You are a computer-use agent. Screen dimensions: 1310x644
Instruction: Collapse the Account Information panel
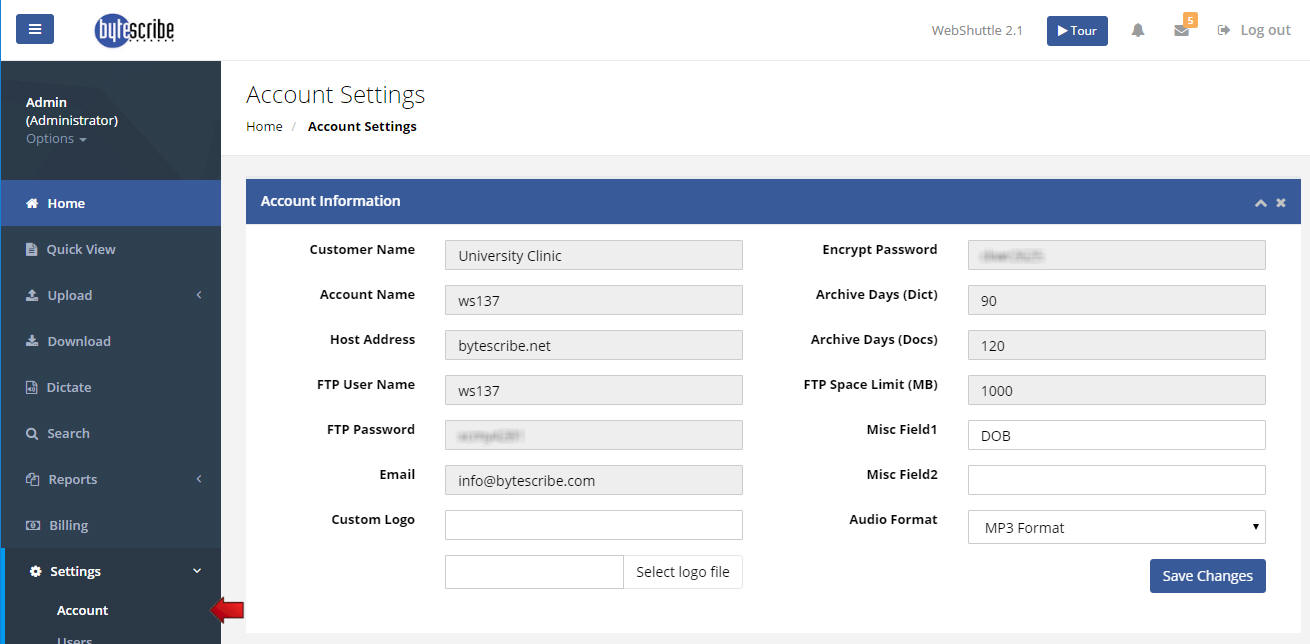[1260, 203]
